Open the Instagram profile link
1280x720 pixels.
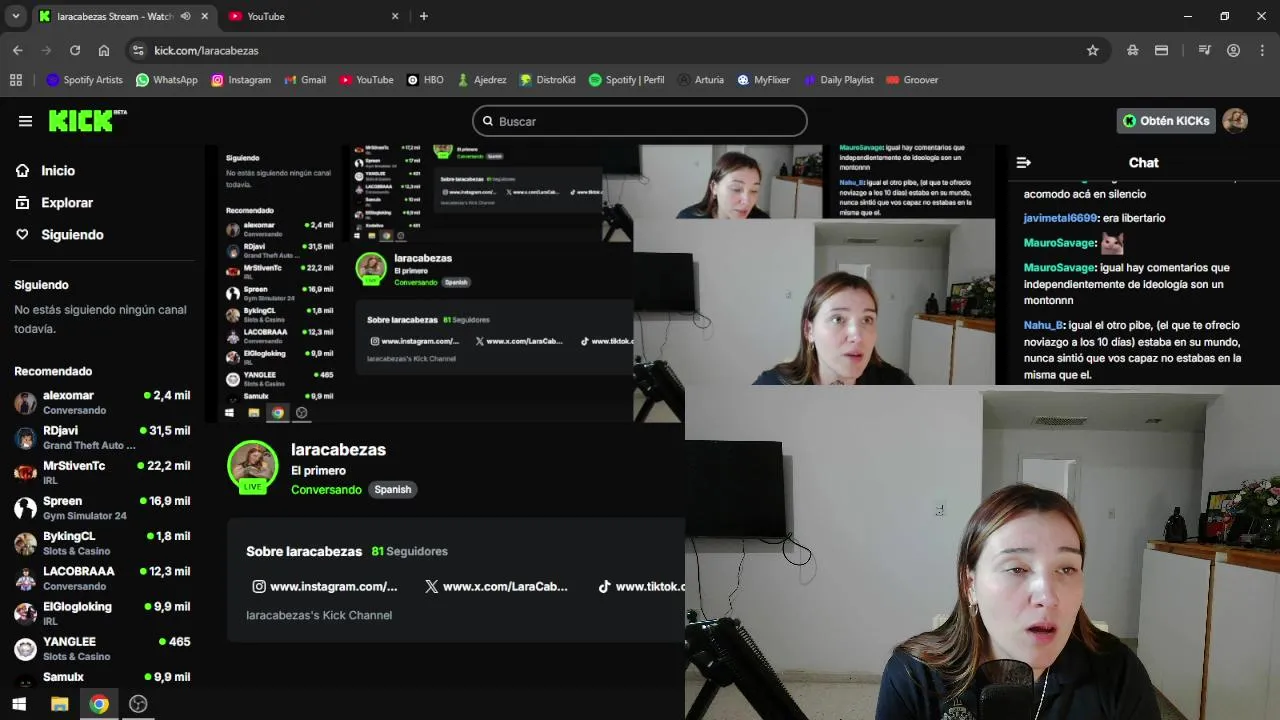(325, 587)
